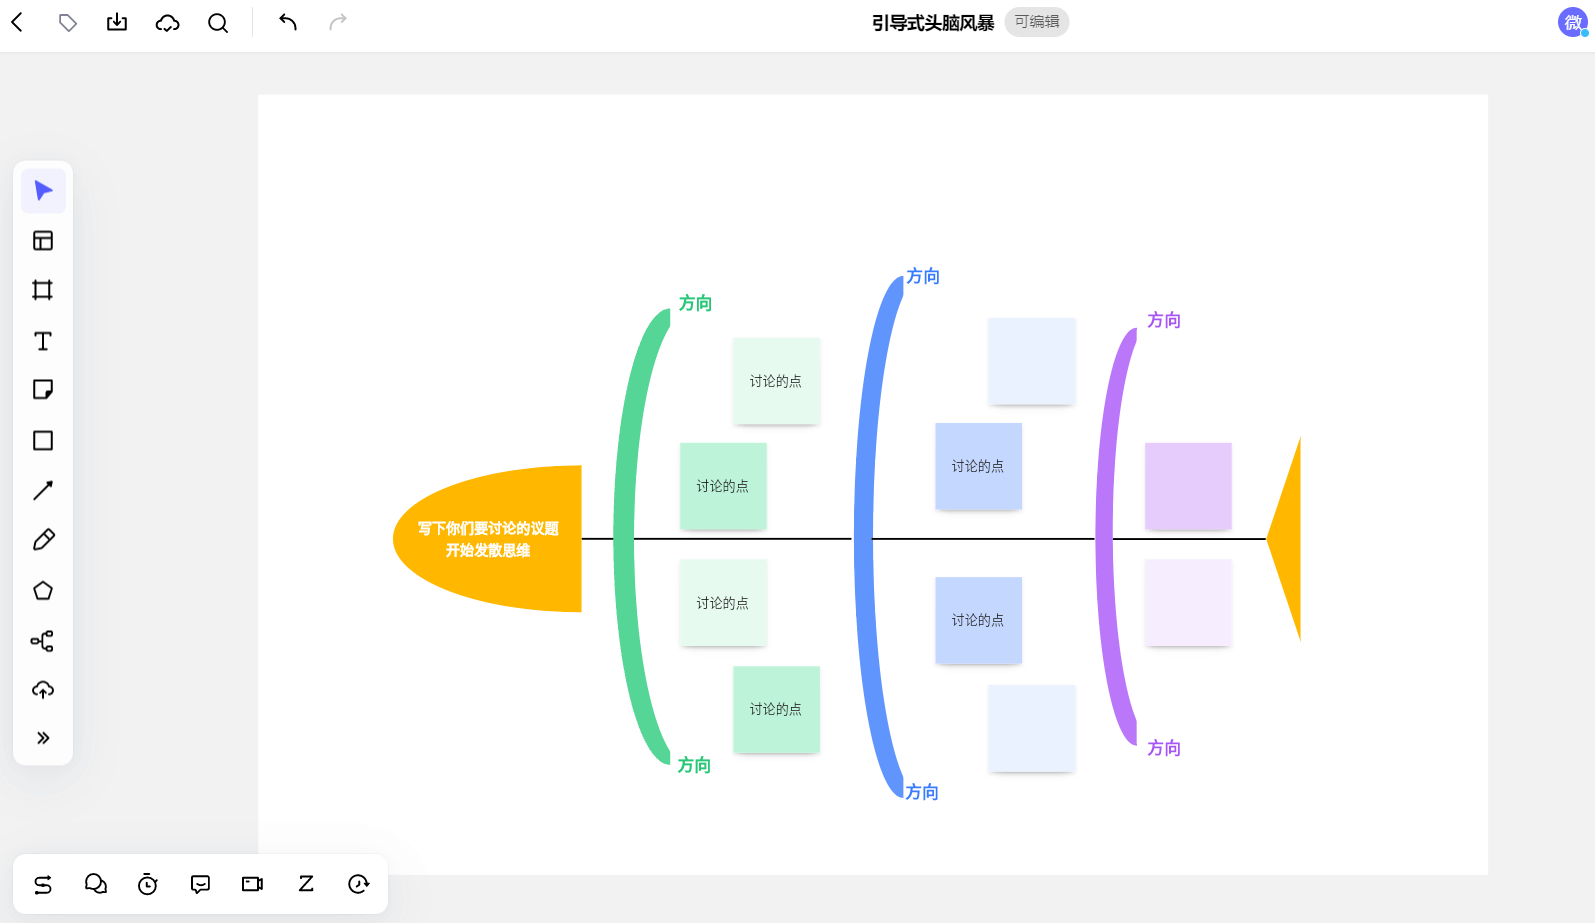Select the green curved bone arc
1595x923 pixels.
[624, 539]
